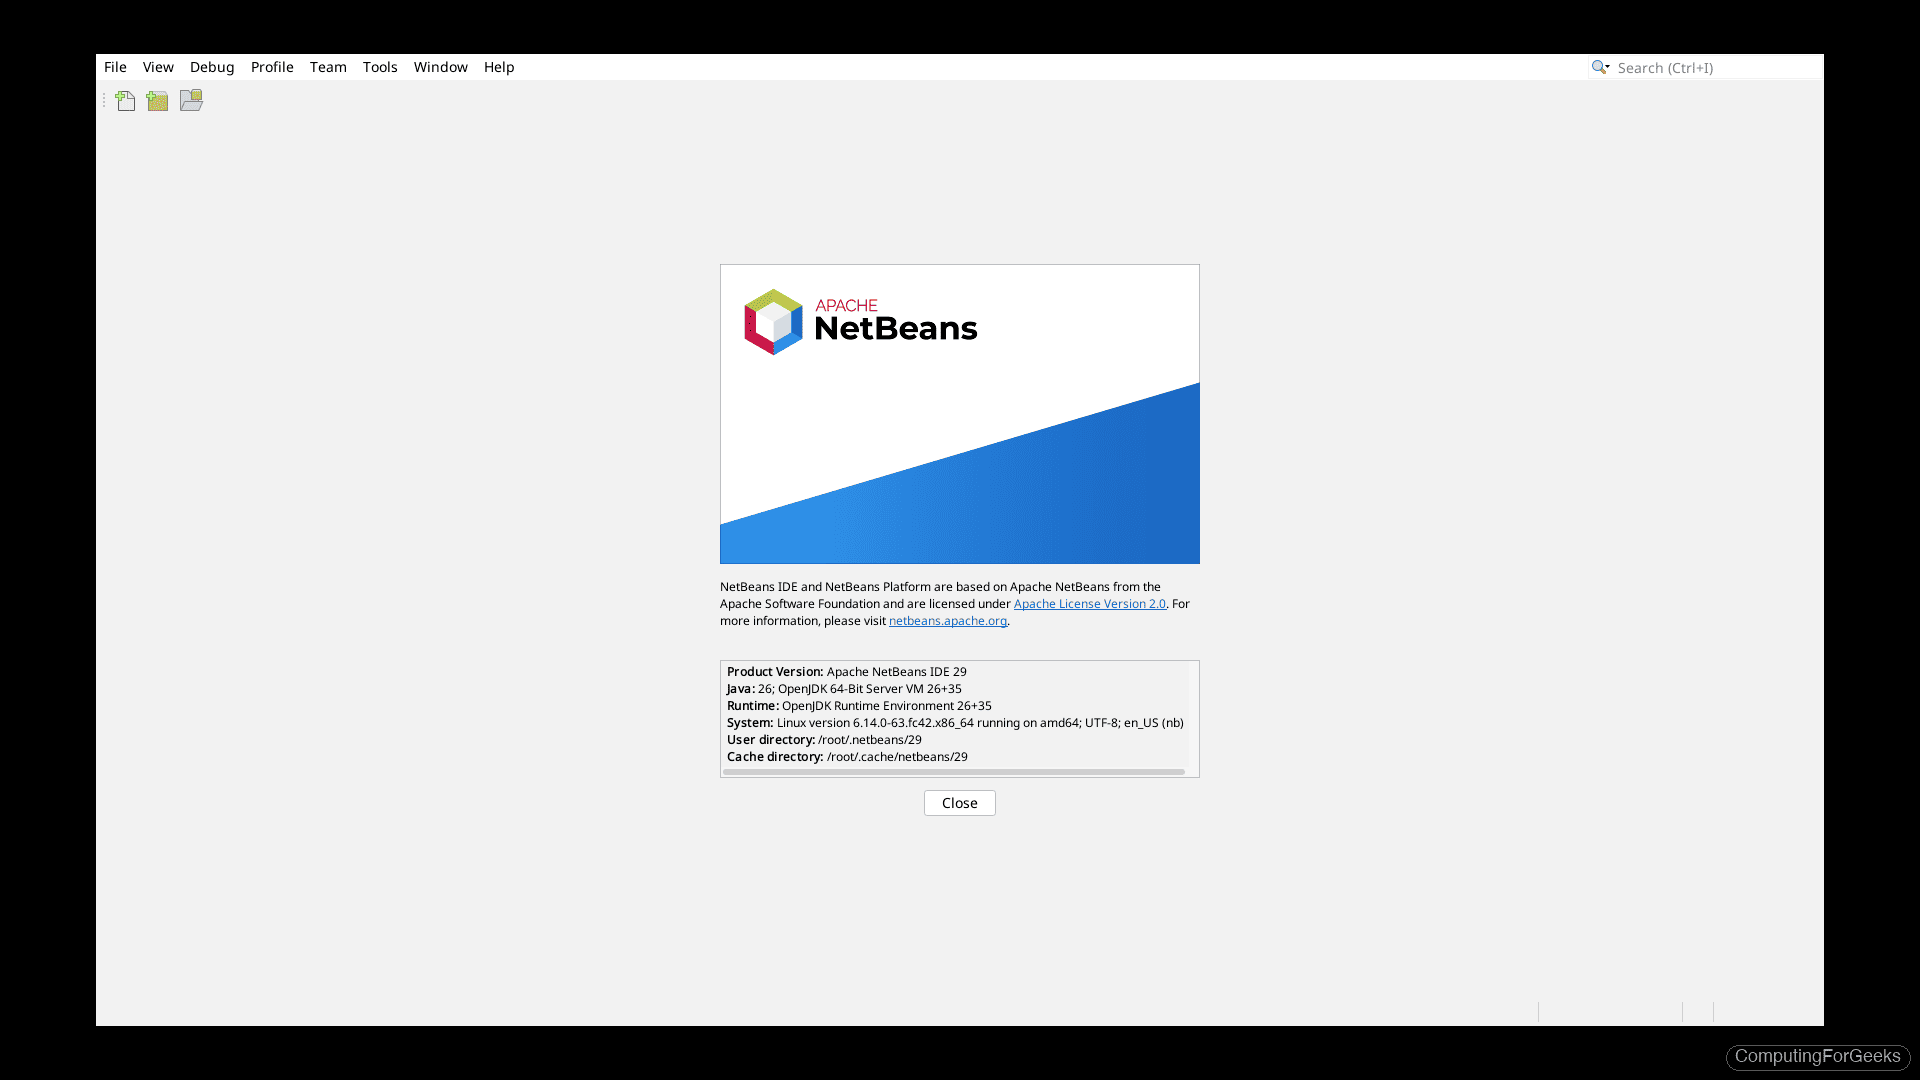Open the Help menu

pyautogui.click(x=498, y=67)
